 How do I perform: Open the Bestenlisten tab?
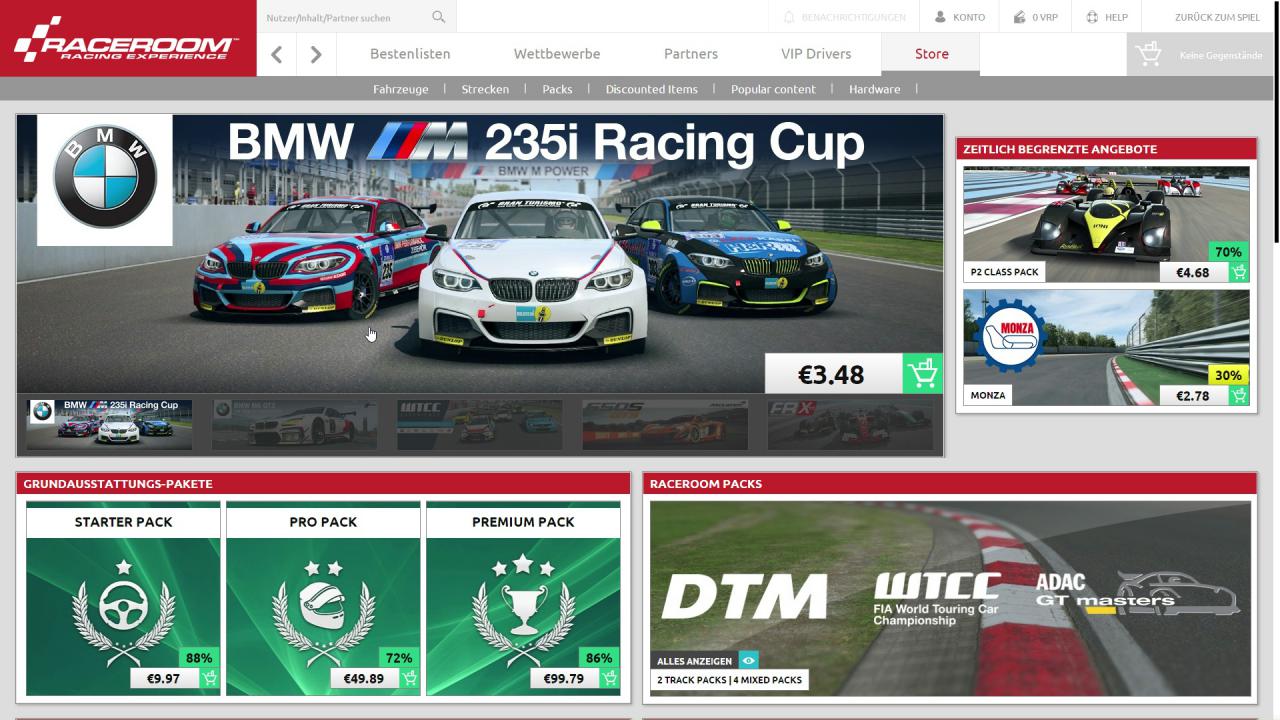(x=410, y=54)
